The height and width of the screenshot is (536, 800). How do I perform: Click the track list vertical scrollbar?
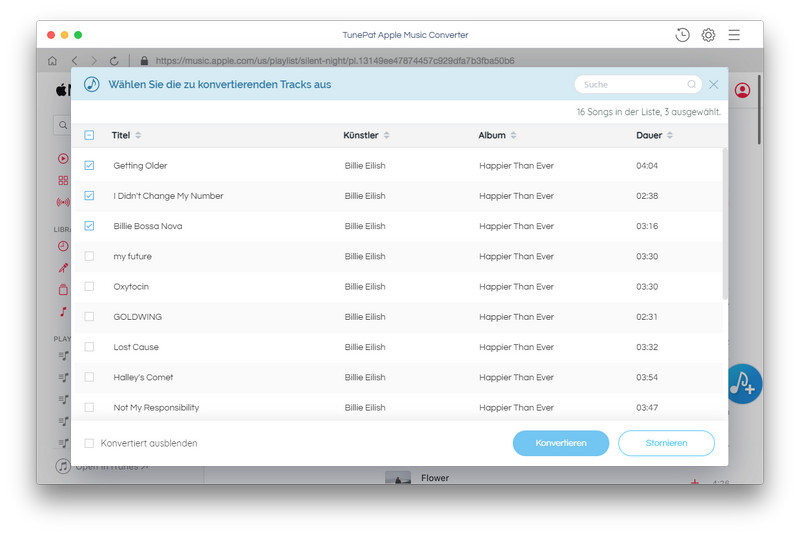(724, 224)
